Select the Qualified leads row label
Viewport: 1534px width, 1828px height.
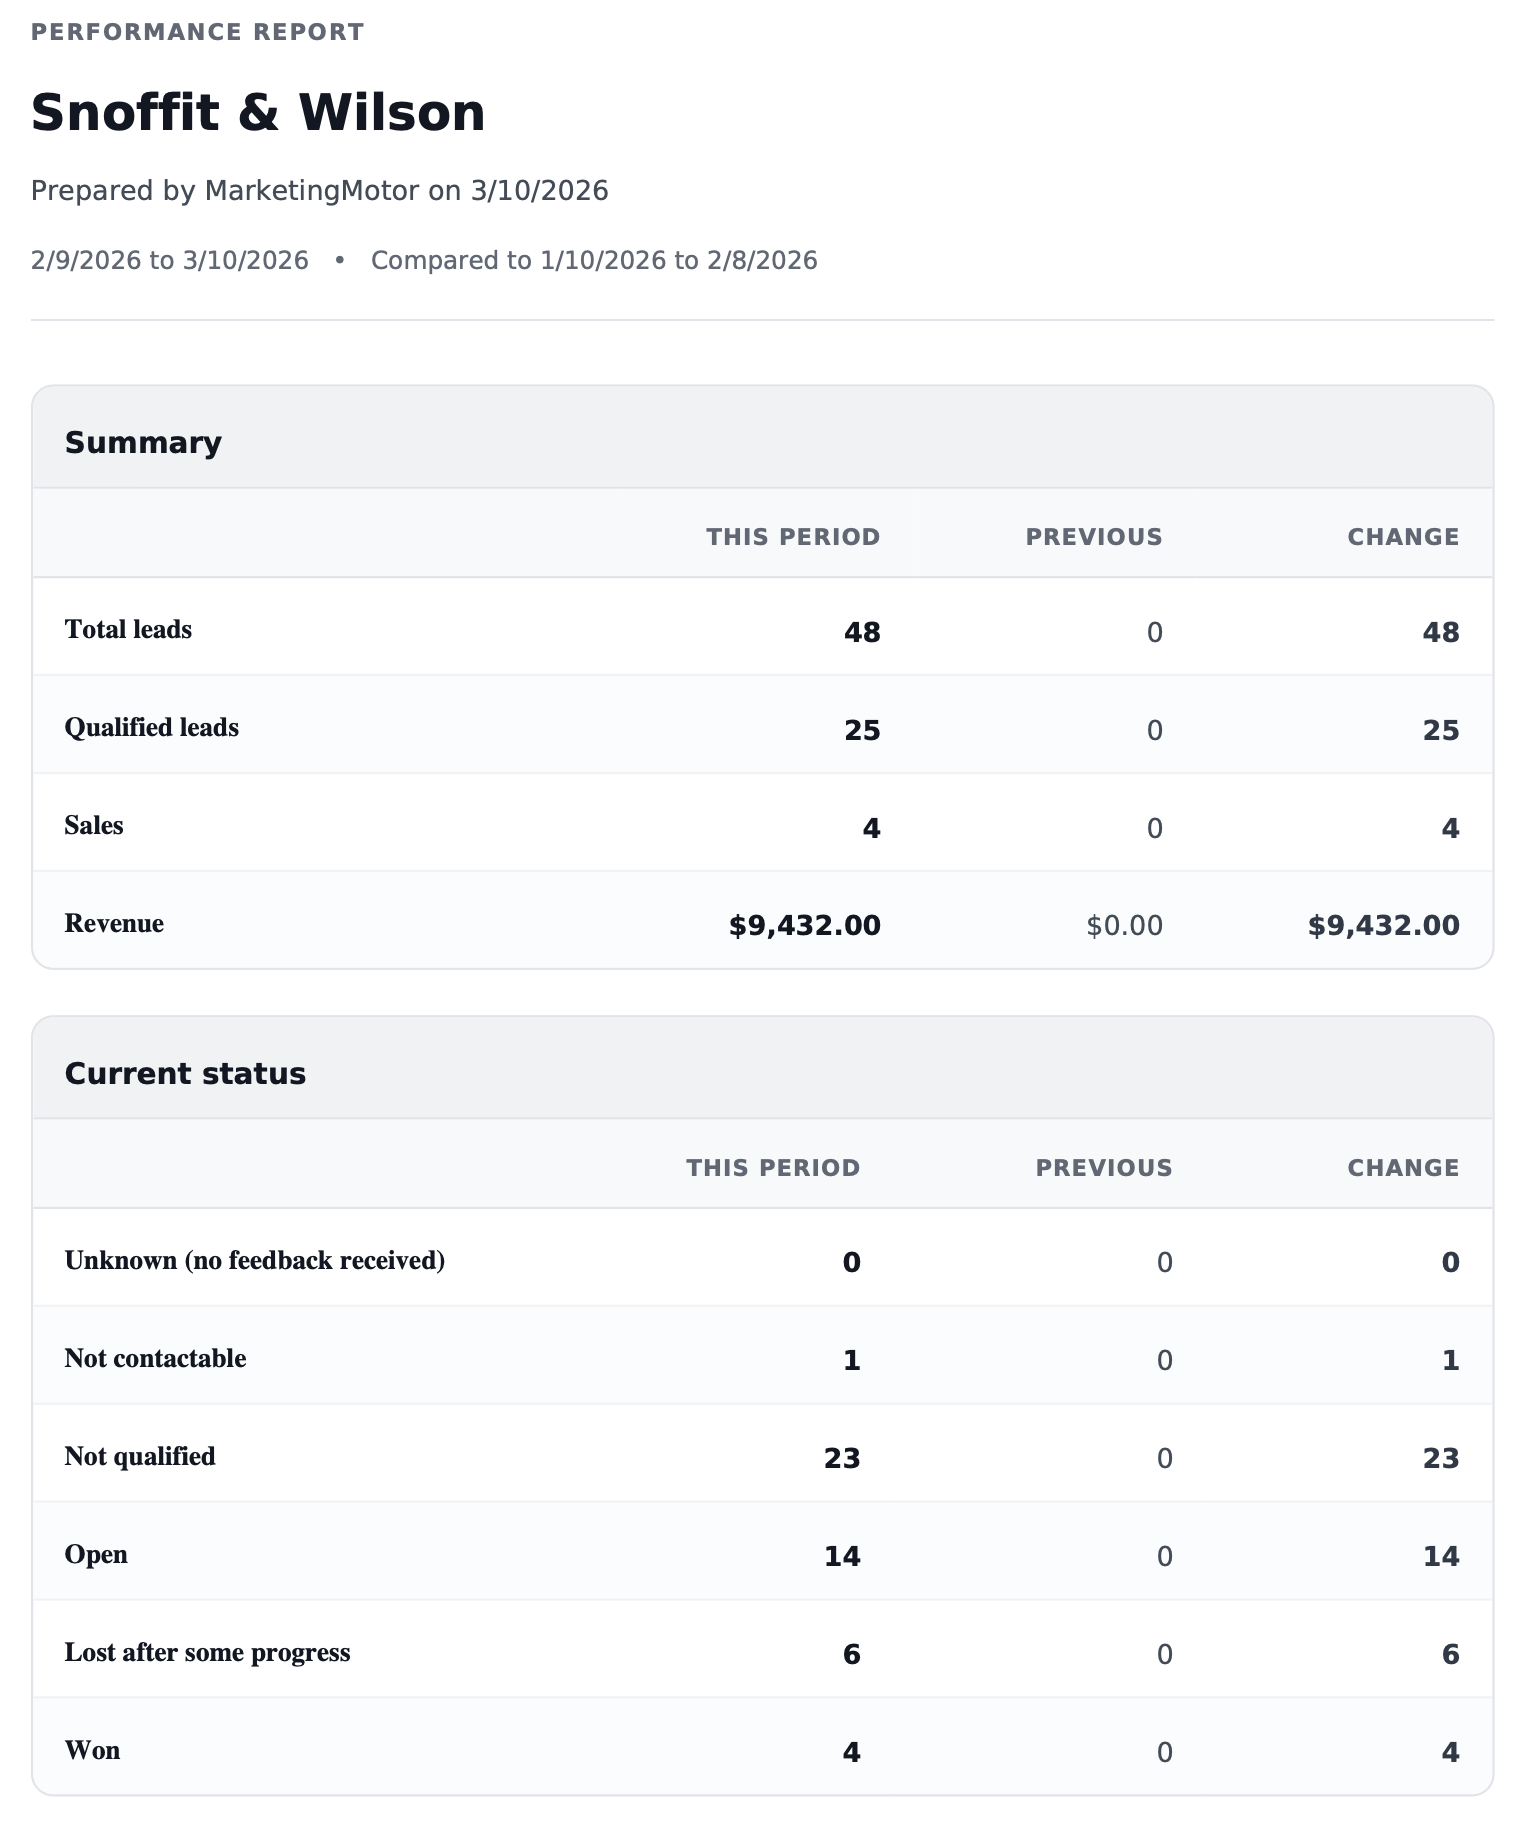point(151,727)
